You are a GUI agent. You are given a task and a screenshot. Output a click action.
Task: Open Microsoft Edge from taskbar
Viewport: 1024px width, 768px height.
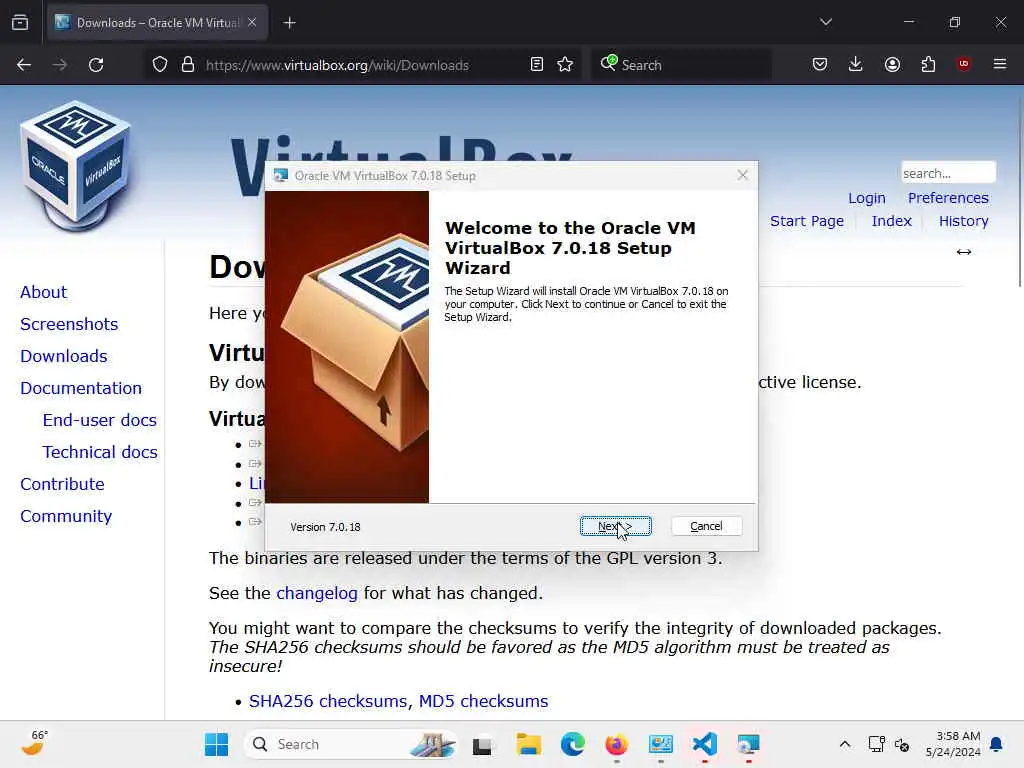coord(572,744)
